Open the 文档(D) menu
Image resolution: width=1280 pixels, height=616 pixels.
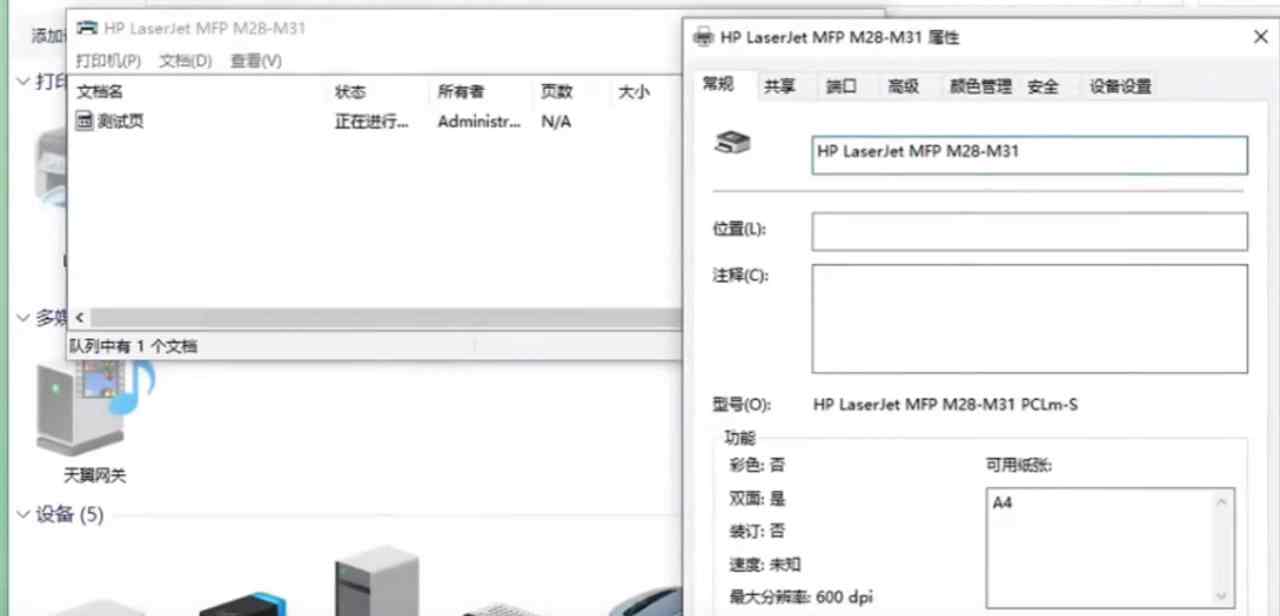(184, 60)
